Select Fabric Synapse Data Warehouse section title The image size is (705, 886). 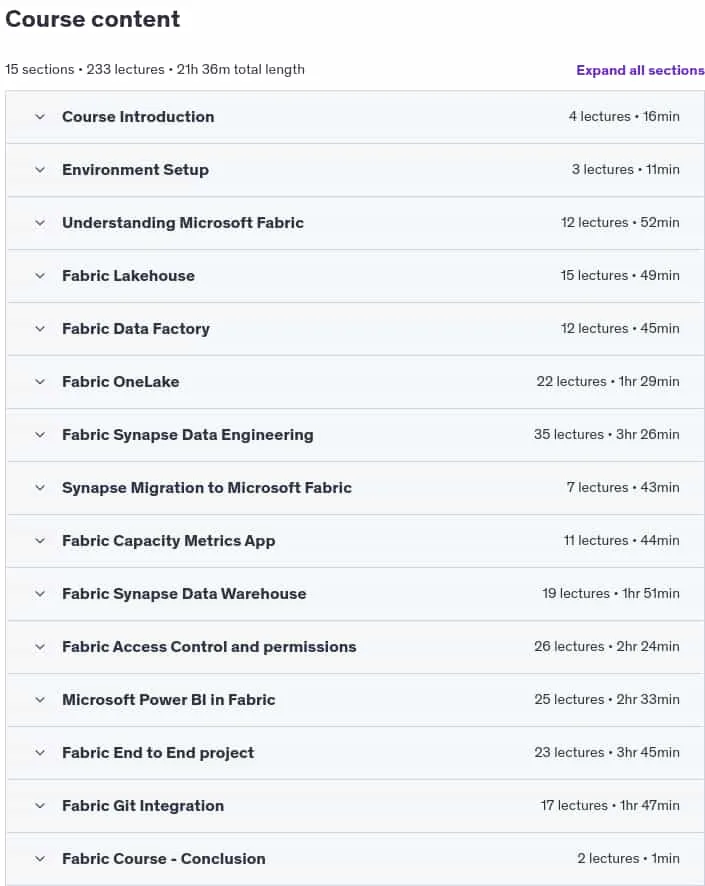point(184,594)
